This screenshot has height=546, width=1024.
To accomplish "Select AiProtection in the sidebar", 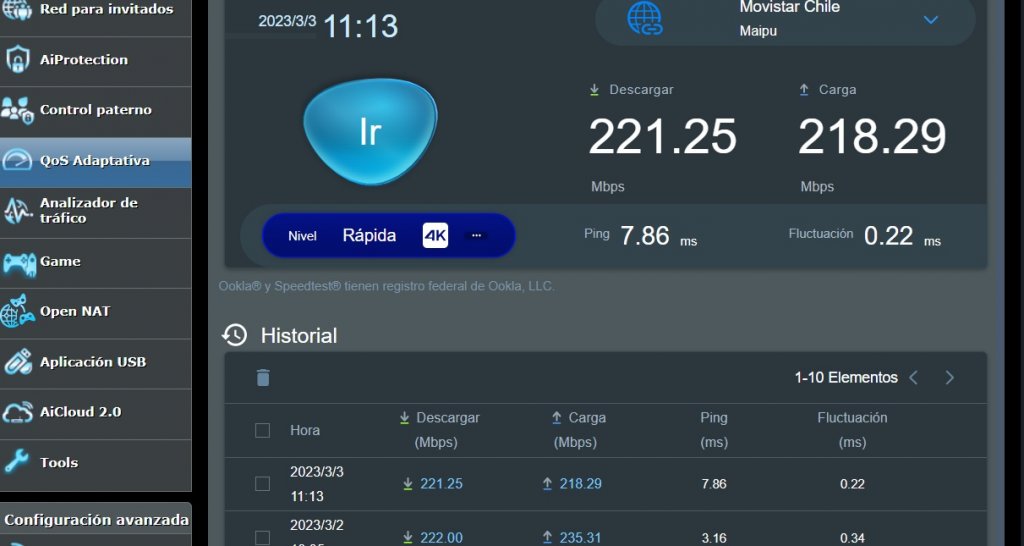I will point(95,60).
